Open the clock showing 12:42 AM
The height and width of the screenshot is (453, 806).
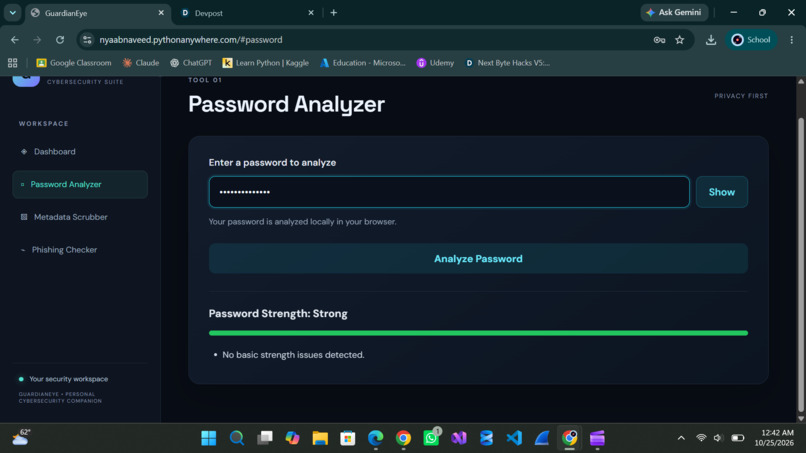774,438
